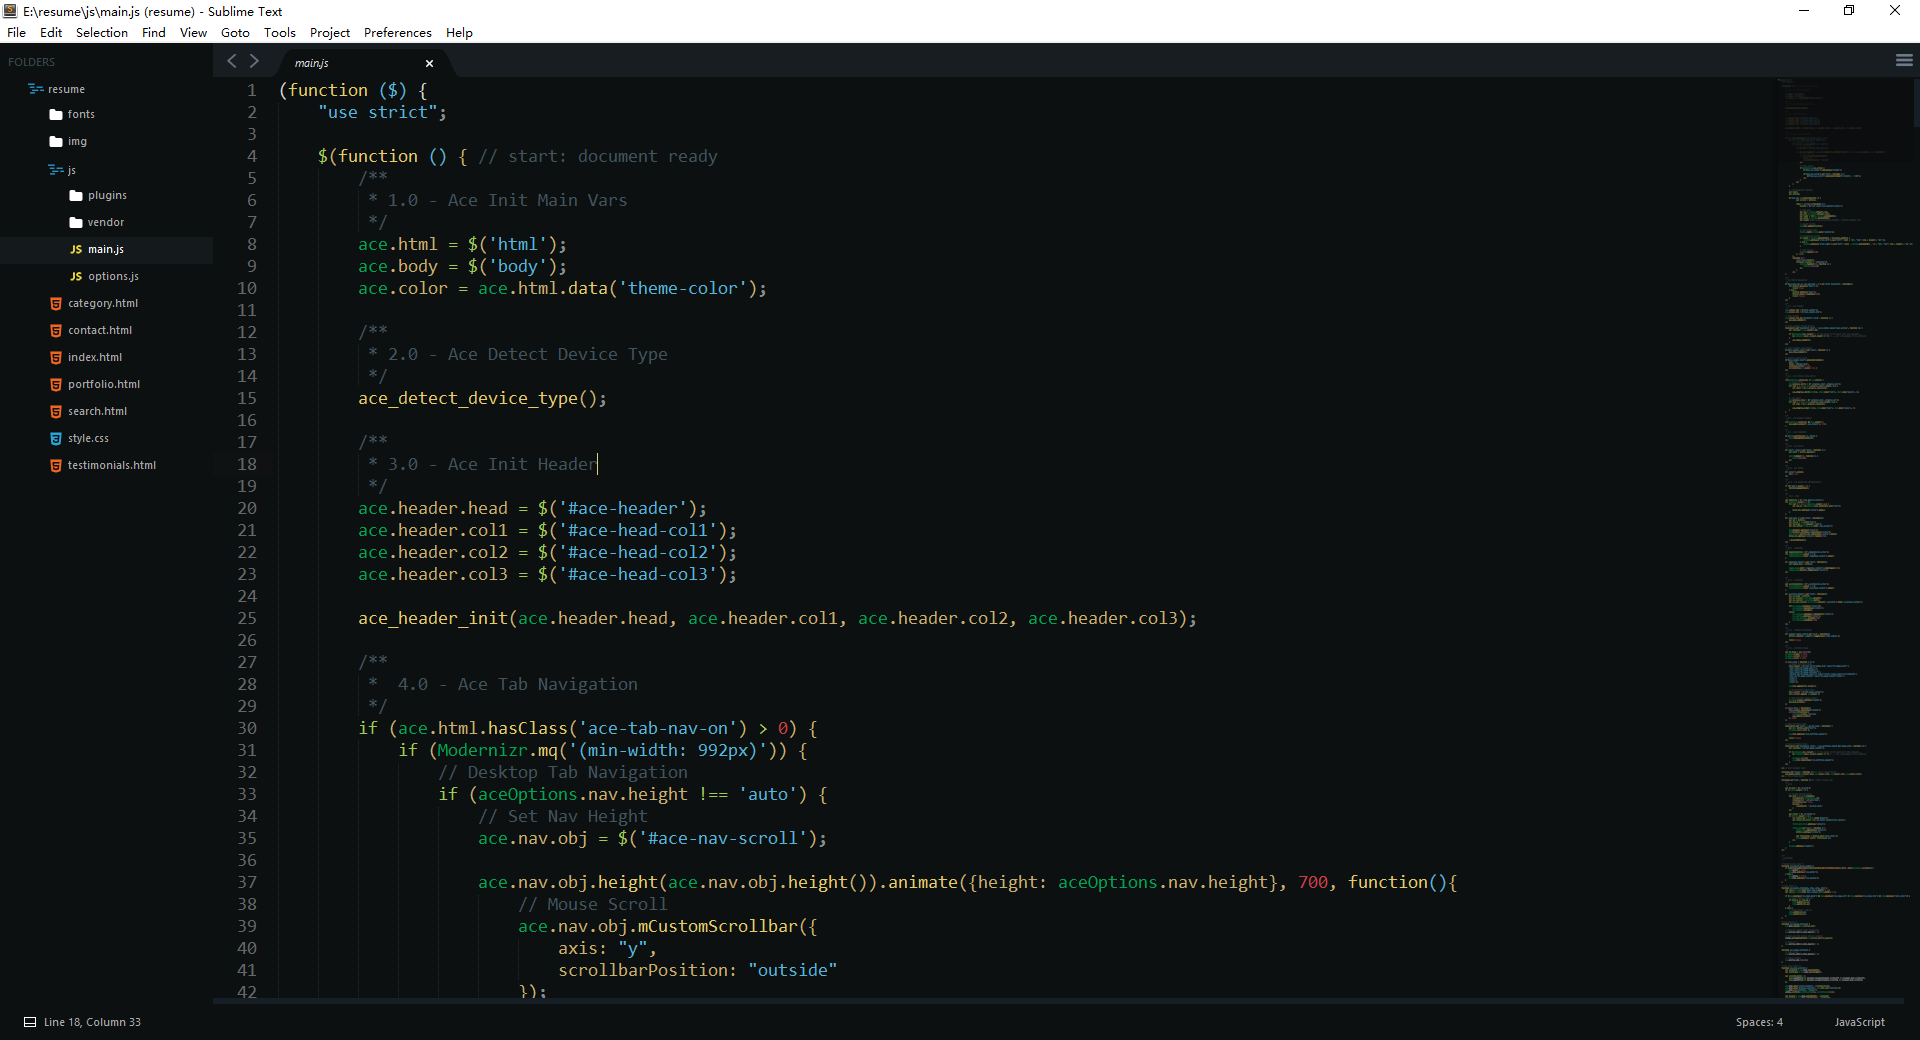
Task: Open index.html from the sidebar
Action: (95, 357)
